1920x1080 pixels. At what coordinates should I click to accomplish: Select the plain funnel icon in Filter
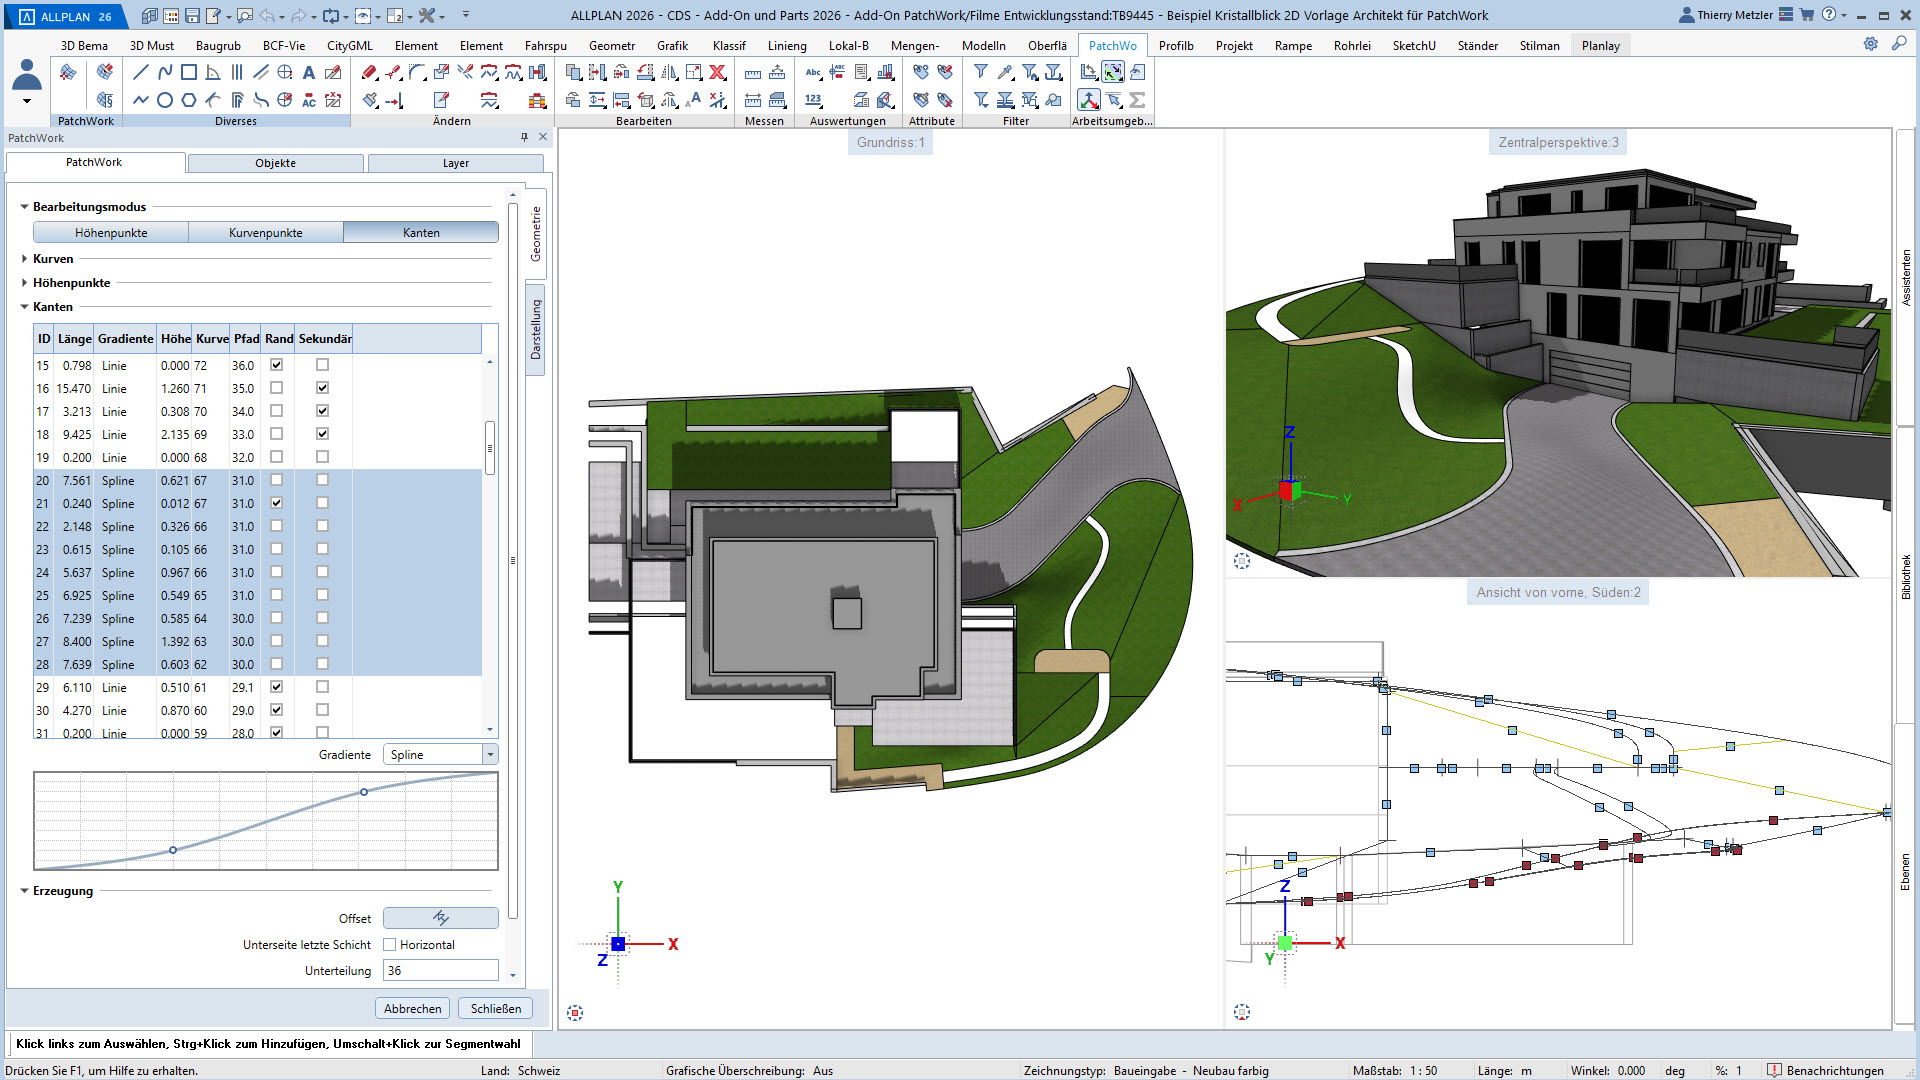[x=981, y=72]
